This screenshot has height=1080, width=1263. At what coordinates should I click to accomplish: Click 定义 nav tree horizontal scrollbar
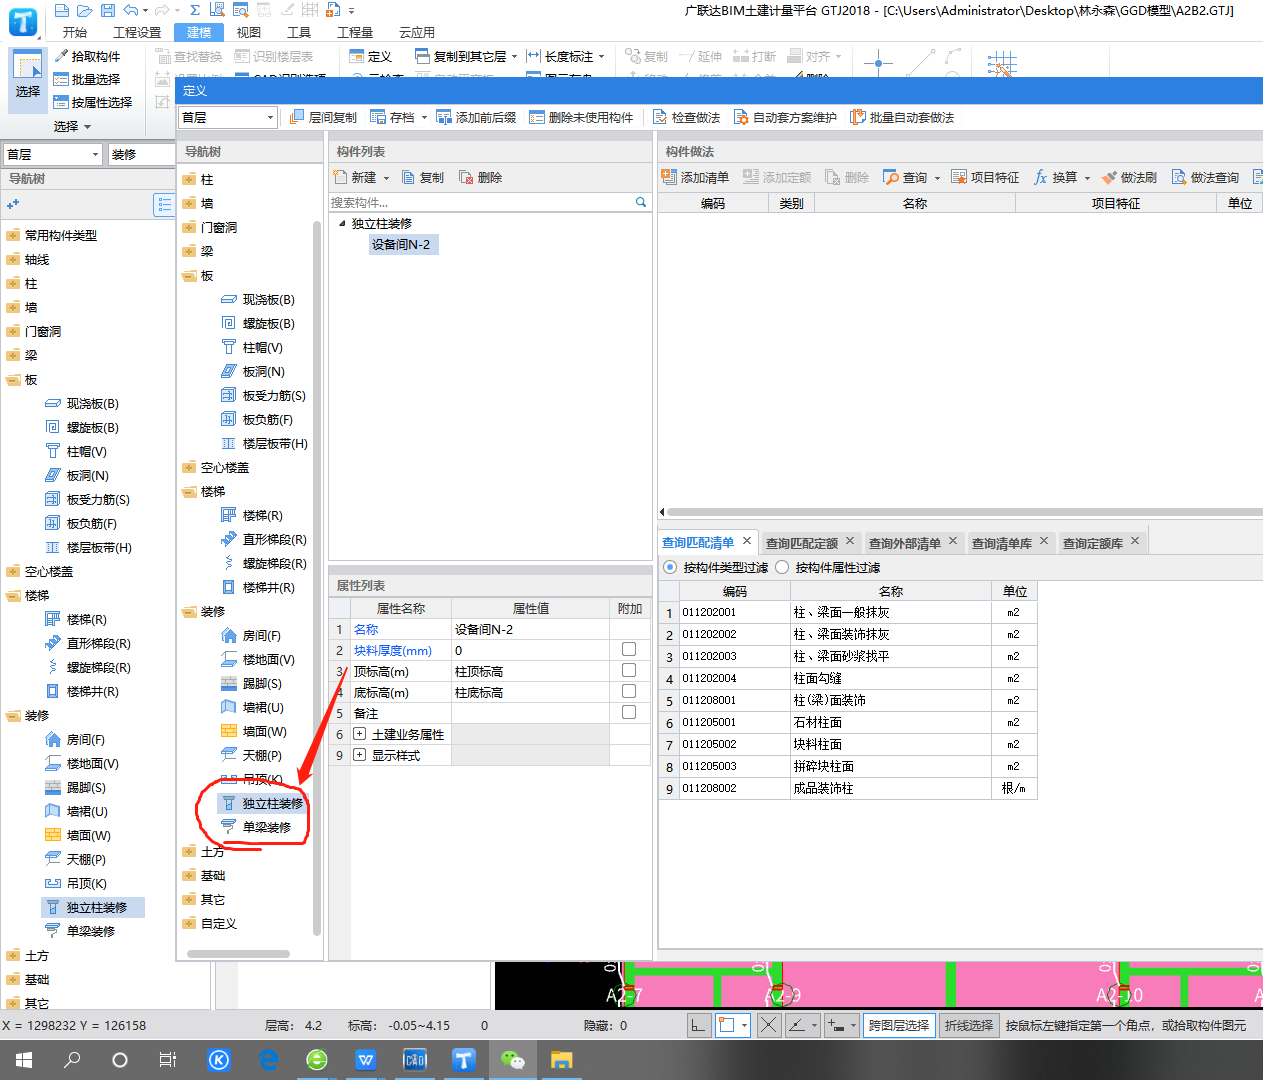pyautogui.click(x=238, y=953)
